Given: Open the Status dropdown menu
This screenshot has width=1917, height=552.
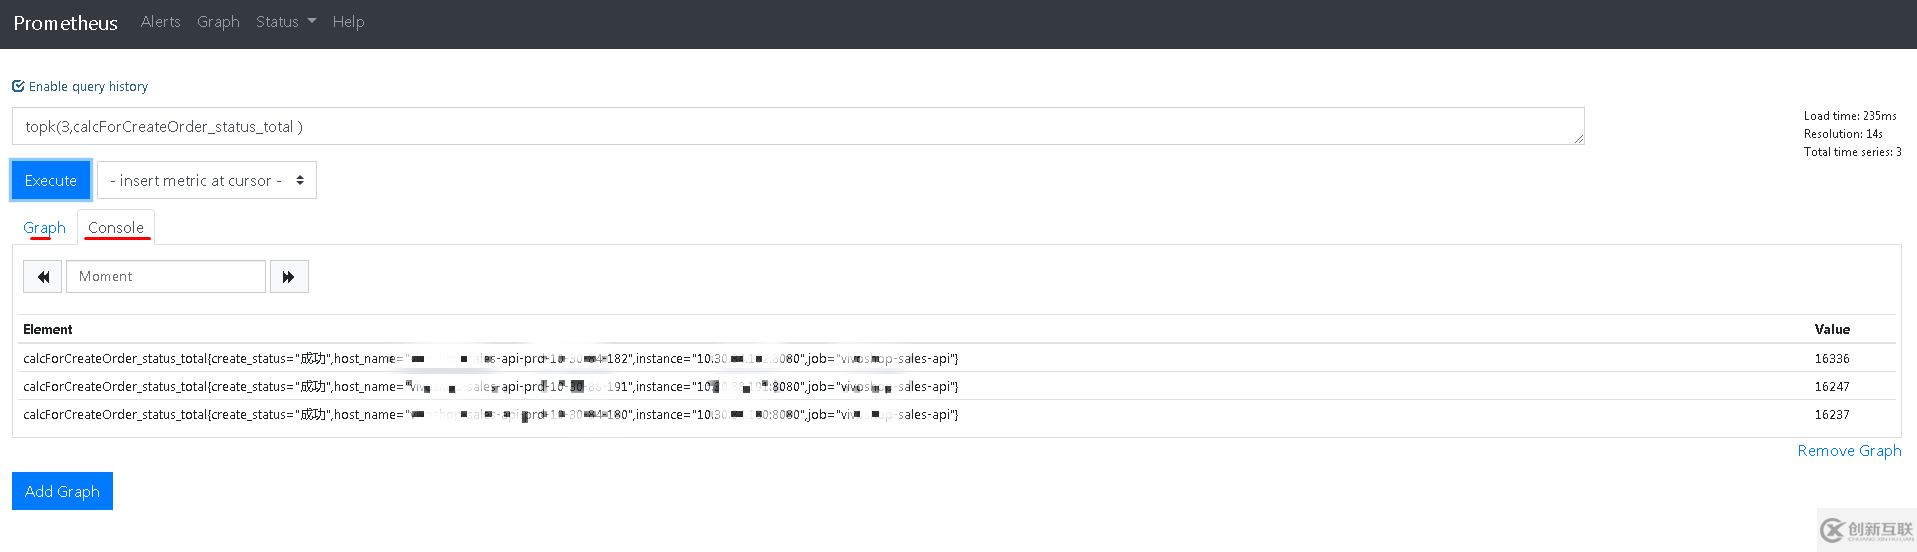Looking at the screenshot, I should click(285, 22).
